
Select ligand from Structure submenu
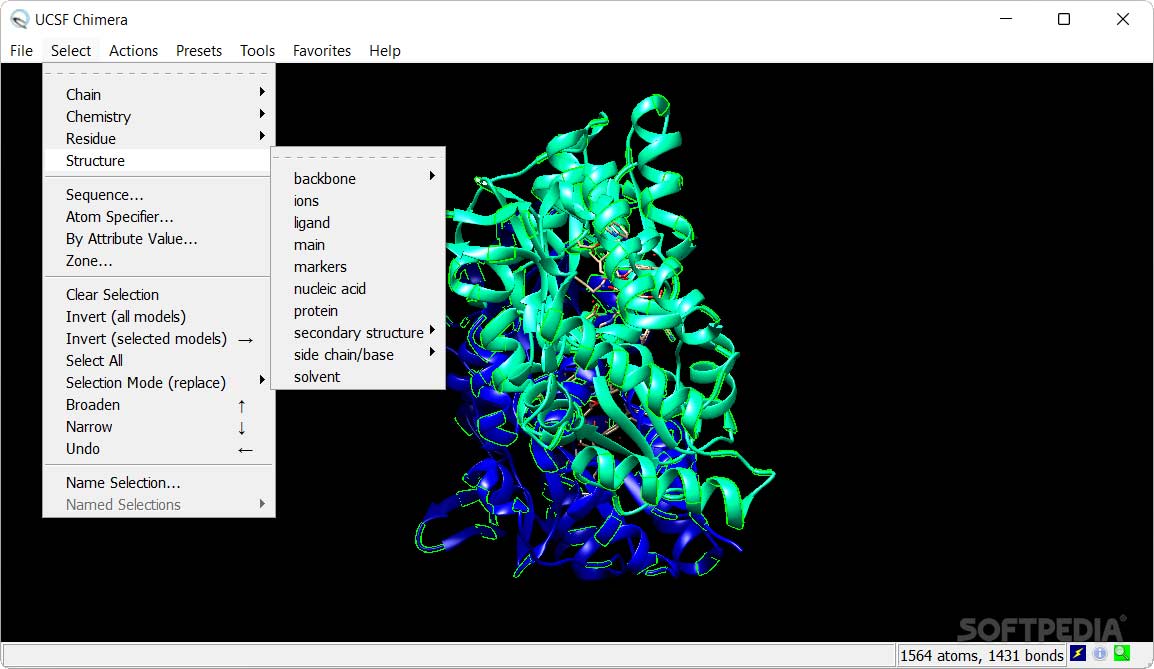pos(358,222)
